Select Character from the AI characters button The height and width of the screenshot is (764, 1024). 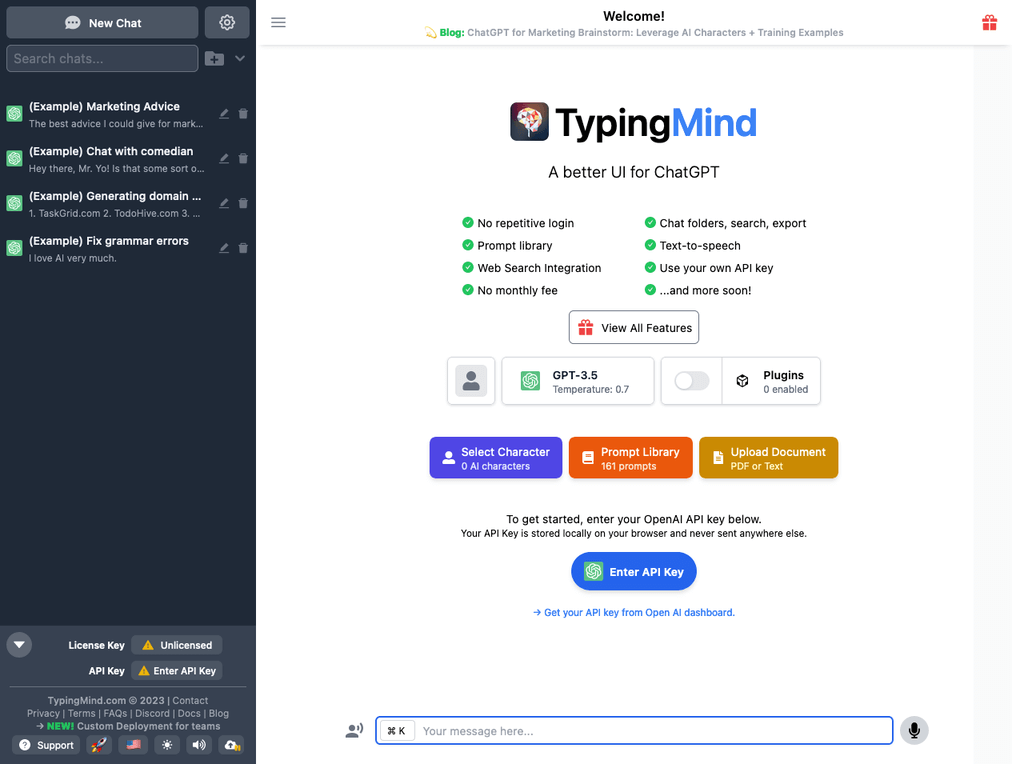[495, 457]
